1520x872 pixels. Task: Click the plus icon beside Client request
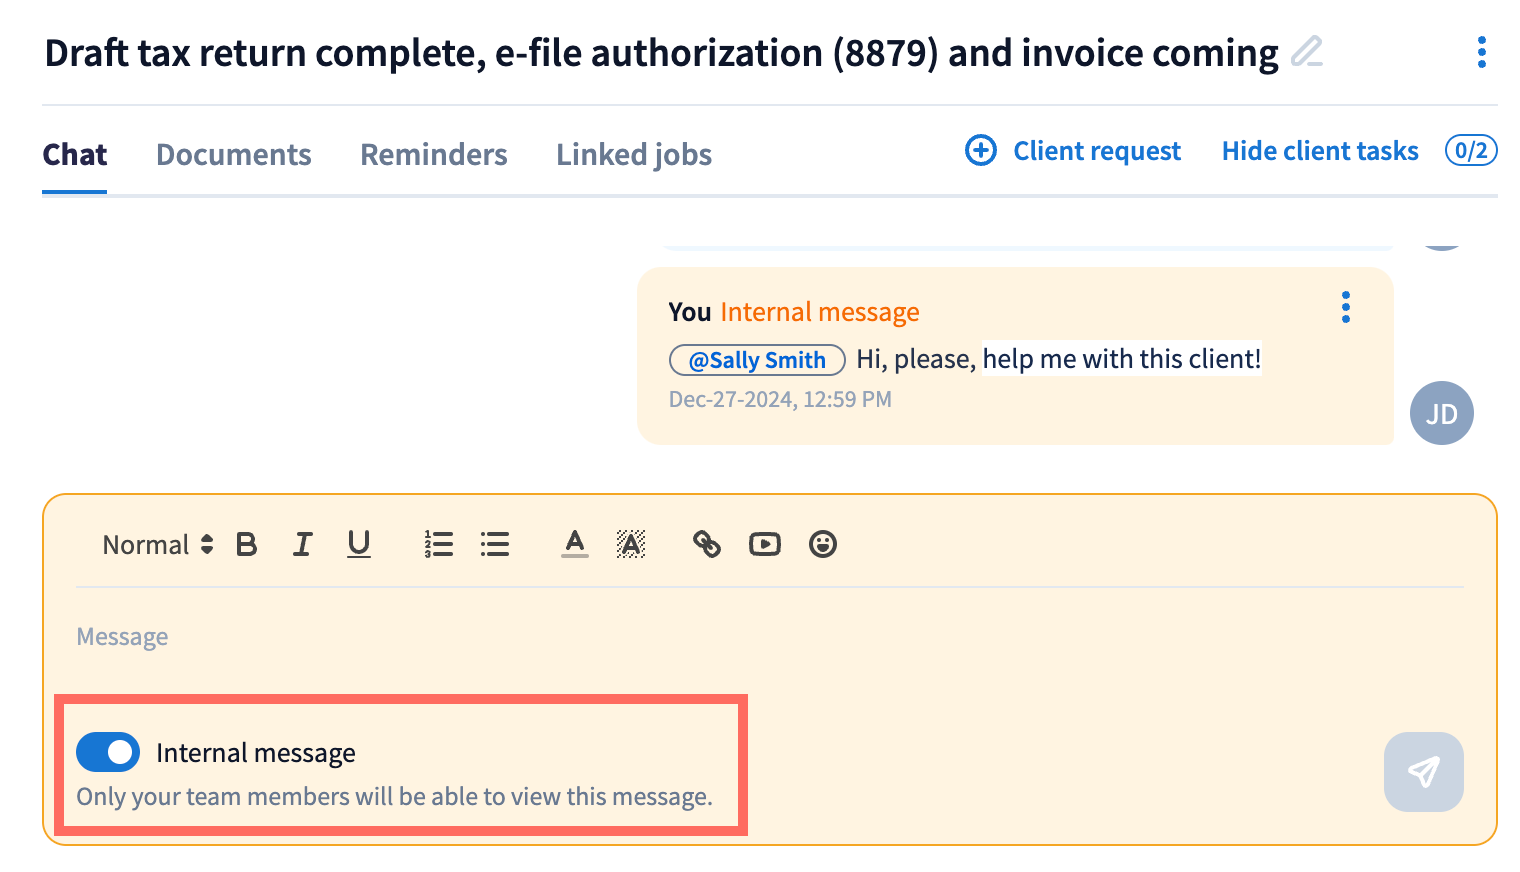(x=980, y=150)
